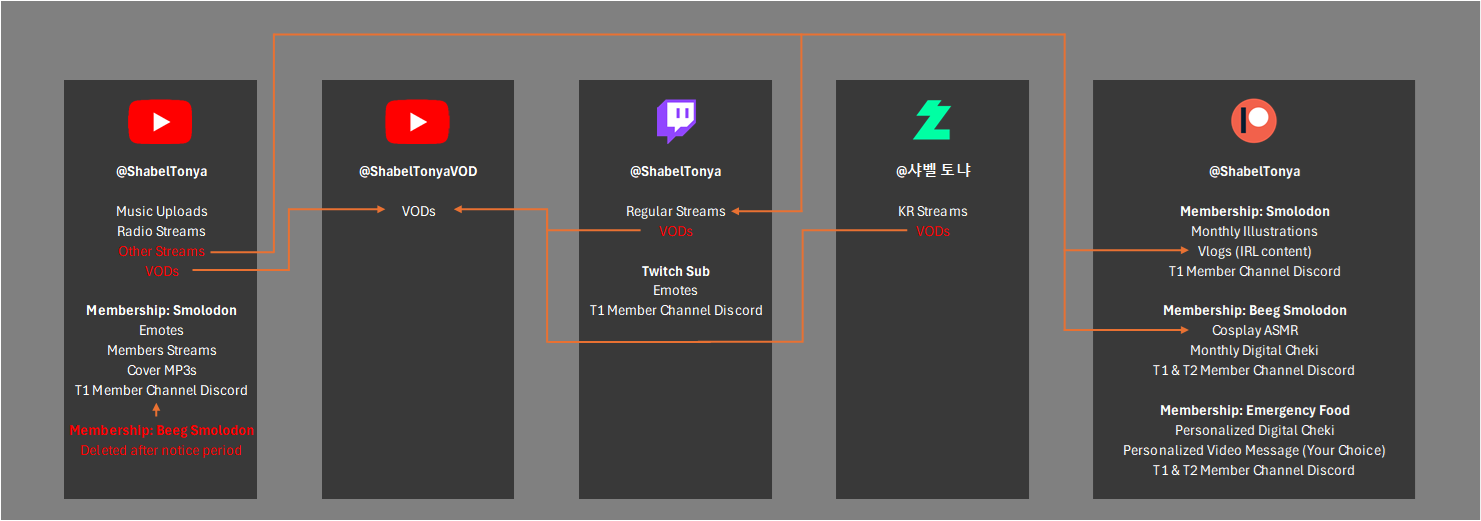Viewport: 1481px width, 521px height.
Task: Click the red Other Streams text
Action: point(161,251)
